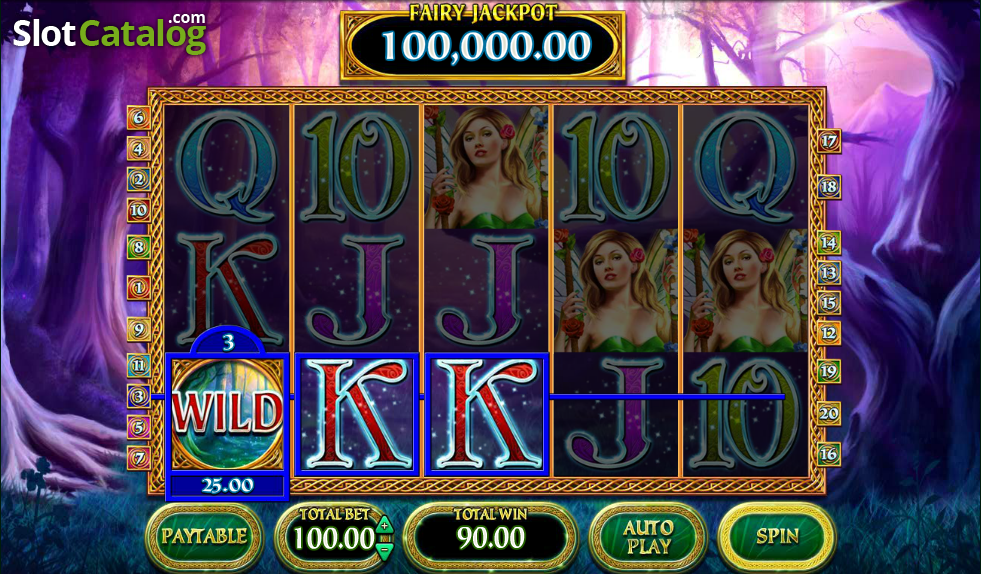Click the payline 10 indicator
The height and width of the screenshot is (574, 981).
(138, 210)
